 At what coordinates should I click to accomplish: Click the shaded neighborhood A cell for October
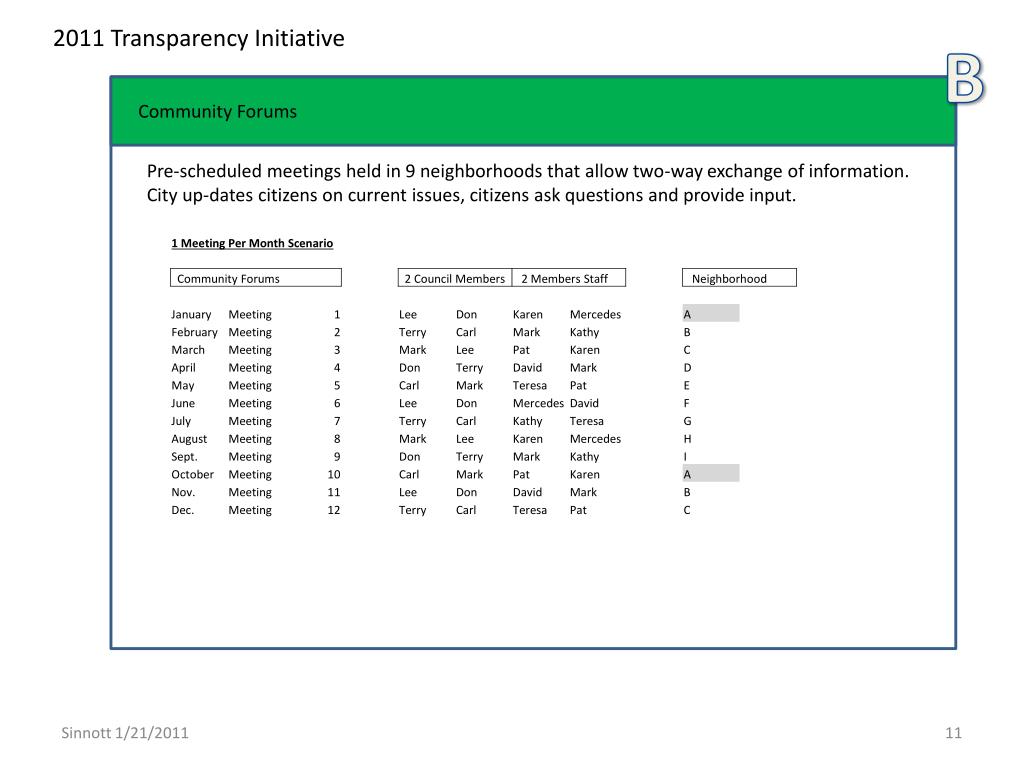(711, 473)
